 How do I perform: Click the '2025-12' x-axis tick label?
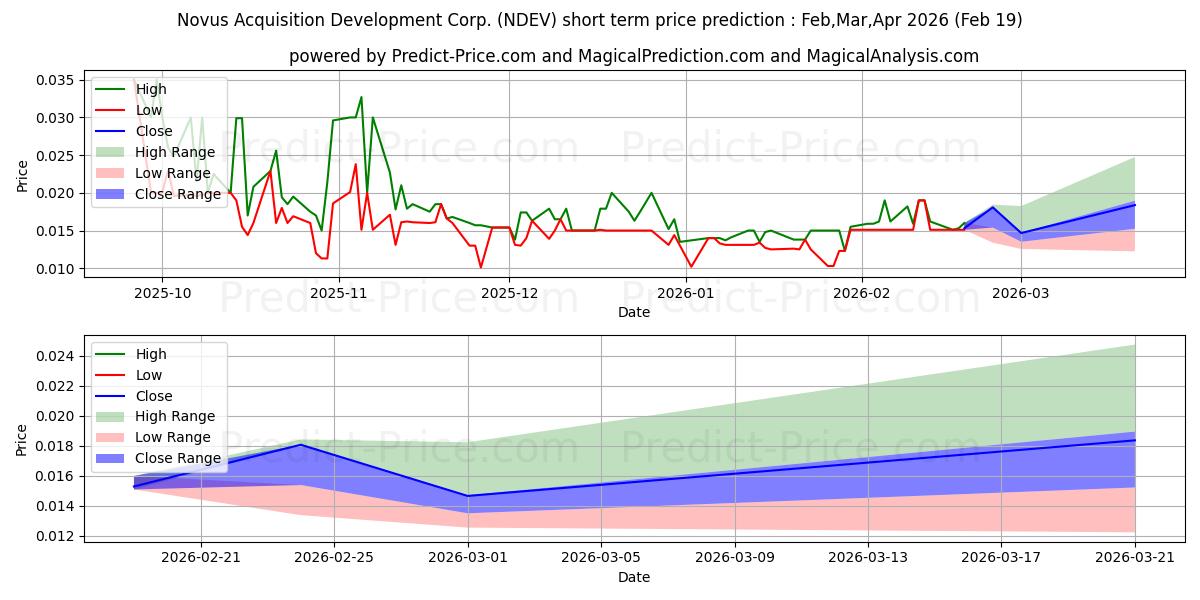tap(510, 293)
